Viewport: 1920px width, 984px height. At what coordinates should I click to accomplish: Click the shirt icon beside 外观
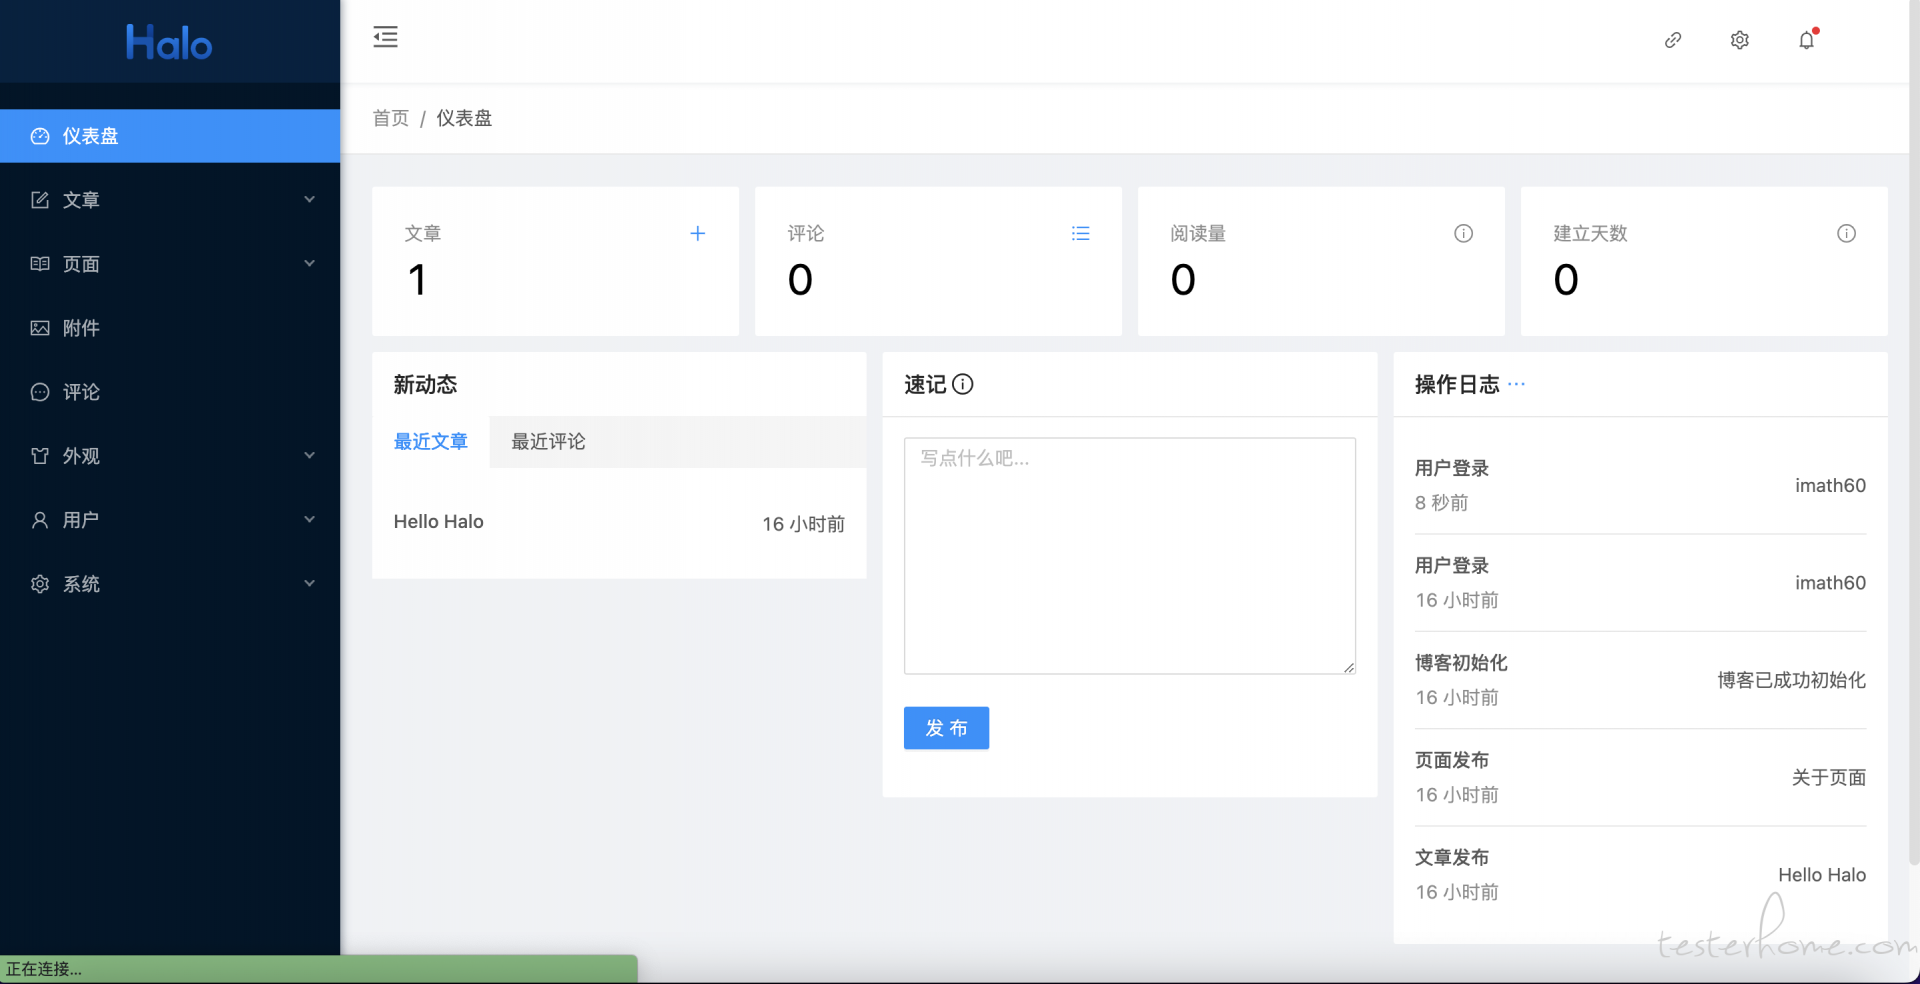(x=40, y=456)
